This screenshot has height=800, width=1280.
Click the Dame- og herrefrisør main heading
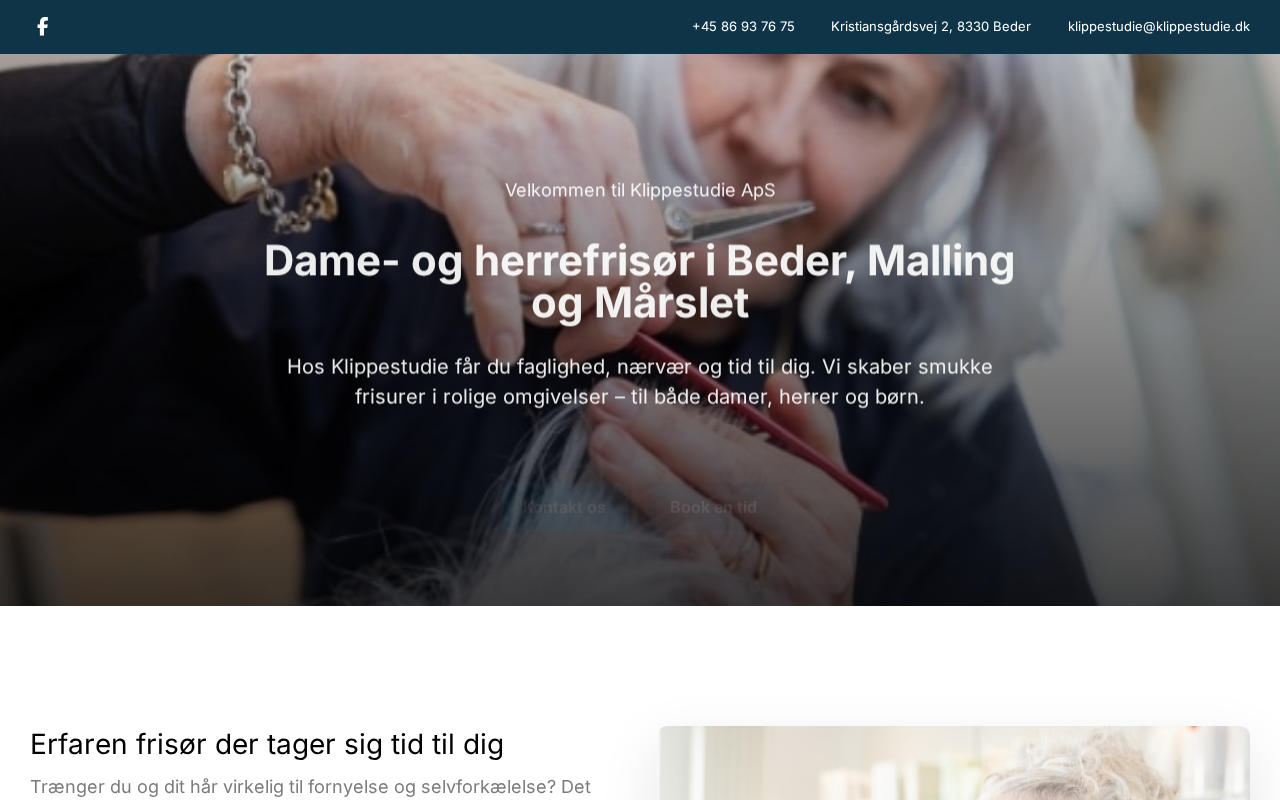point(640,281)
